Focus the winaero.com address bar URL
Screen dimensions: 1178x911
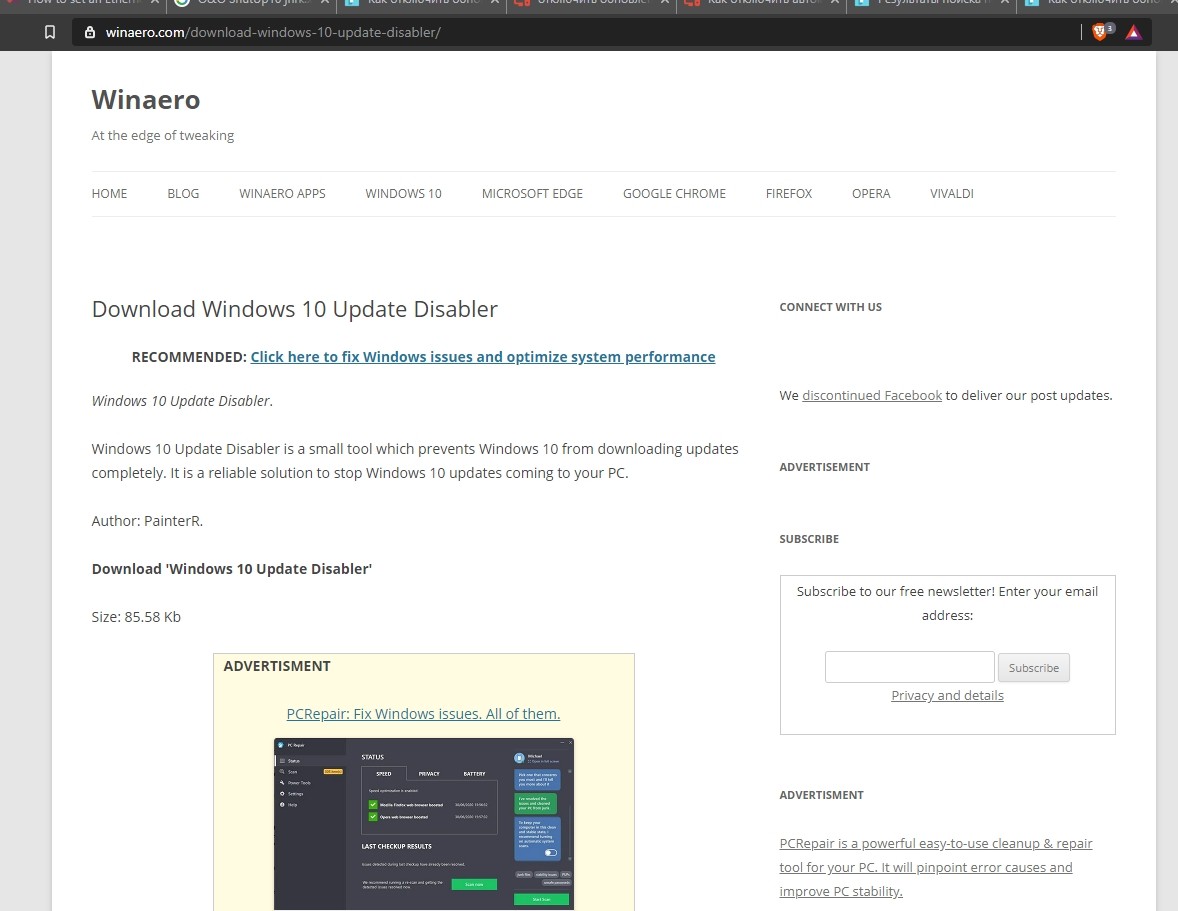pyautogui.click(x=273, y=32)
